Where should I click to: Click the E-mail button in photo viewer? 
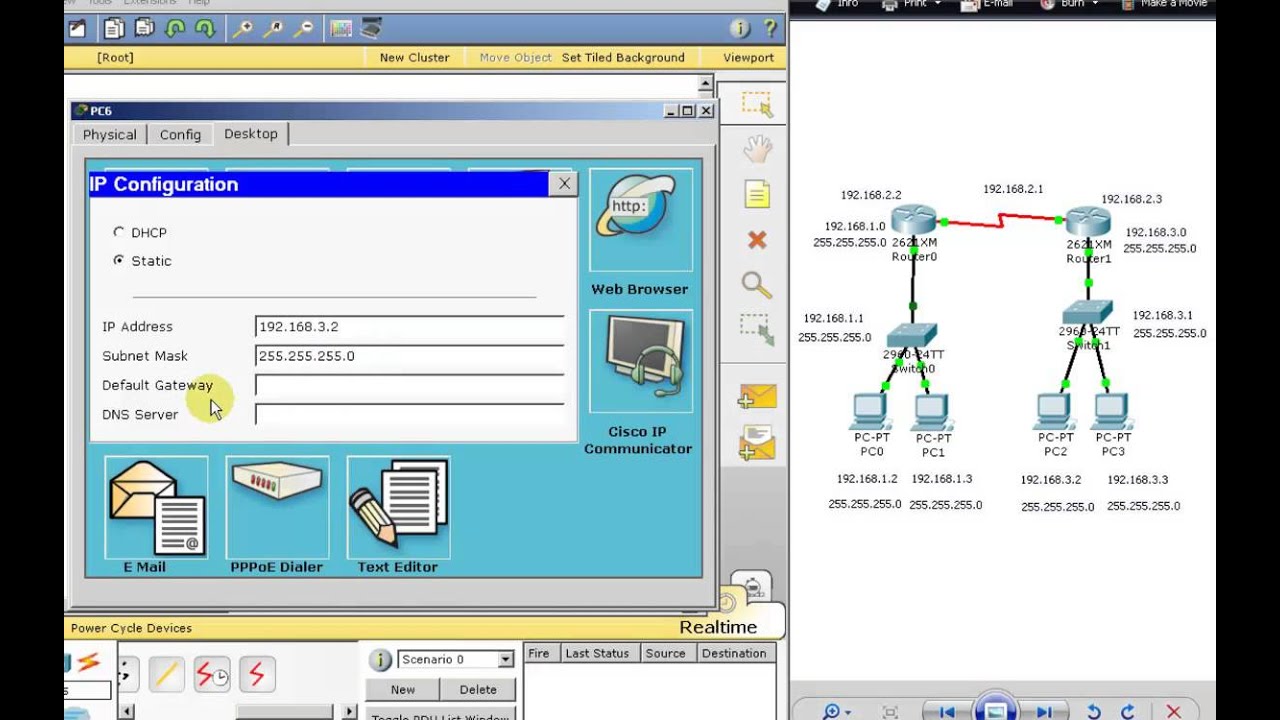pos(987,4)
